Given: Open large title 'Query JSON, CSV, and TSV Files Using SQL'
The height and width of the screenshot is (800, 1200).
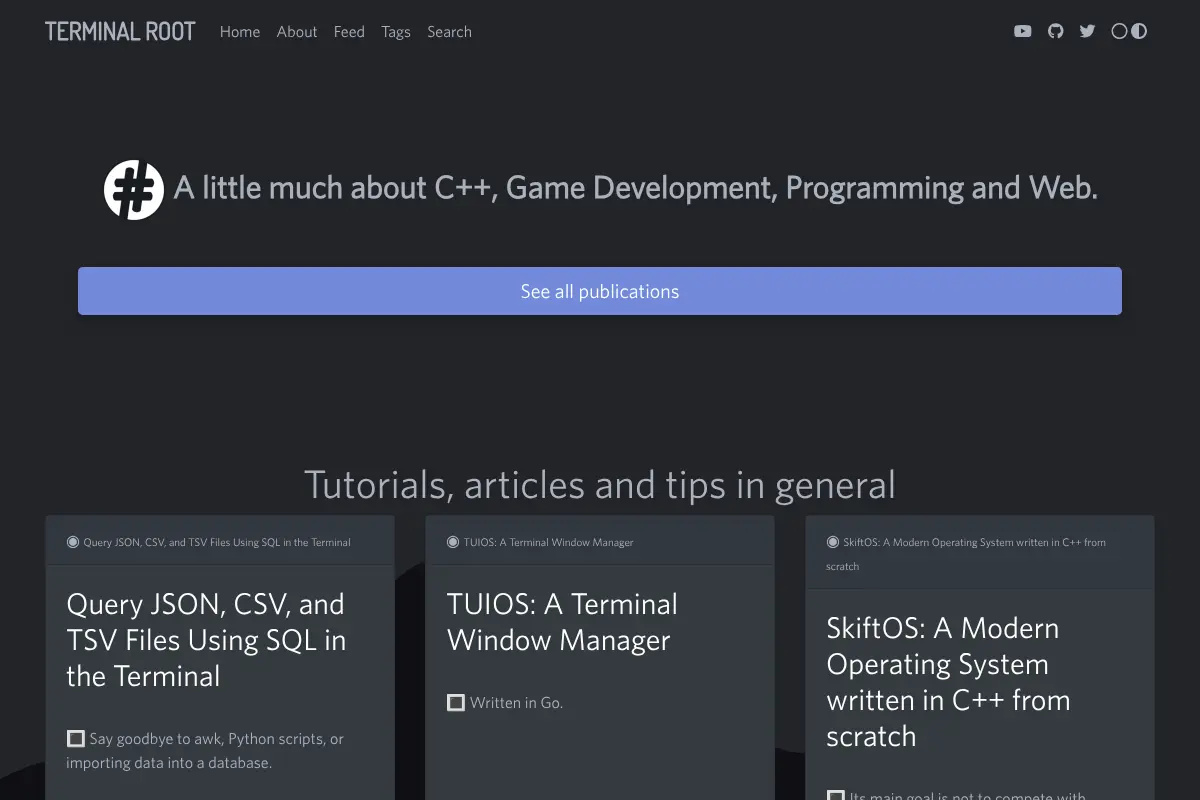Looking at the screenshot, I should tap(206, 640).
